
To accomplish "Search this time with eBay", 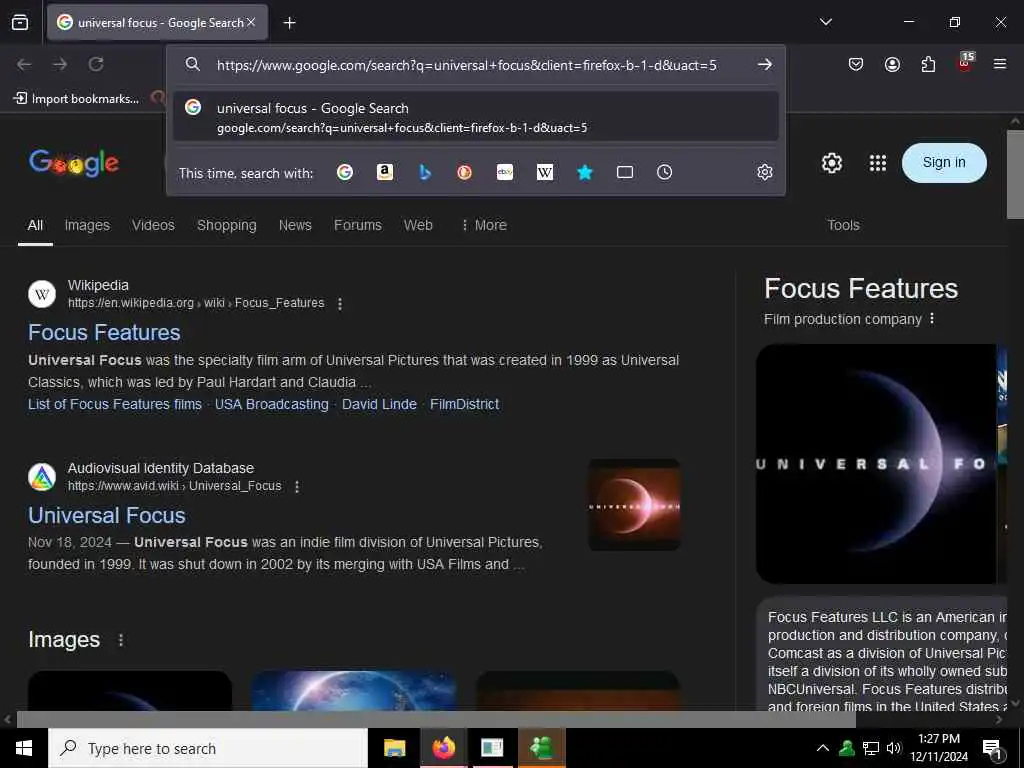I will (x=505, y=172).
